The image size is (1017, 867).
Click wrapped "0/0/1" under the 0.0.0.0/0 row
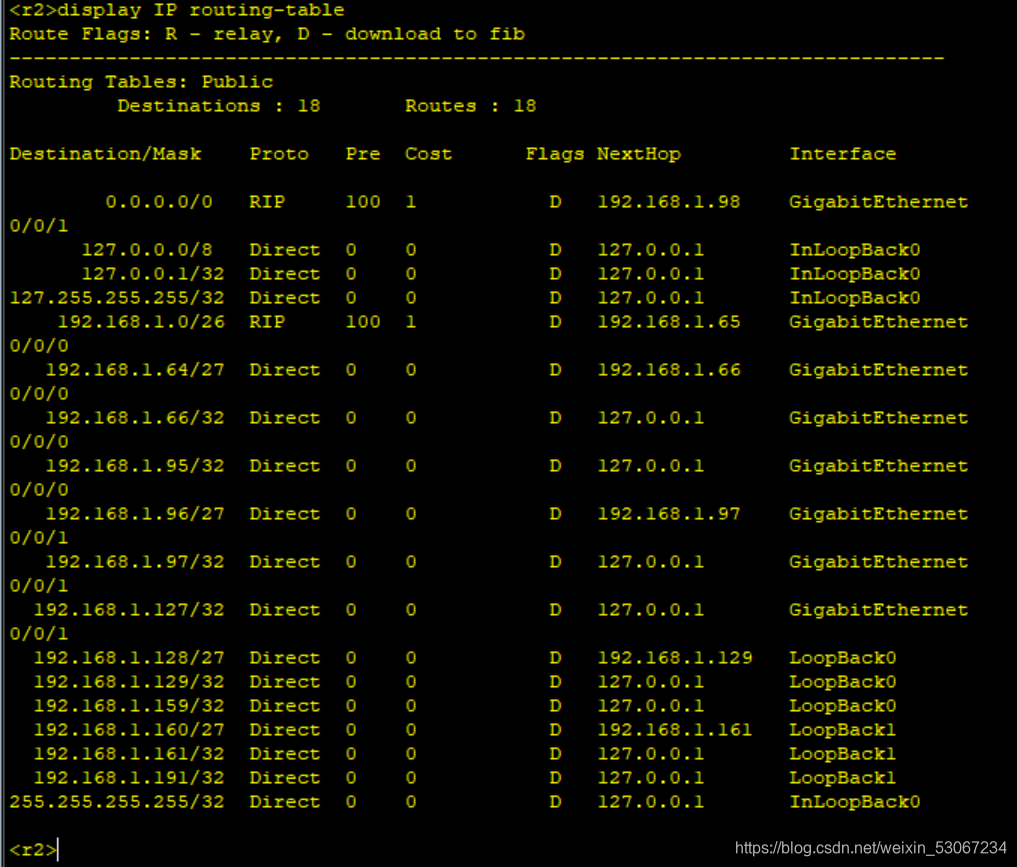(x=39, y=226)
